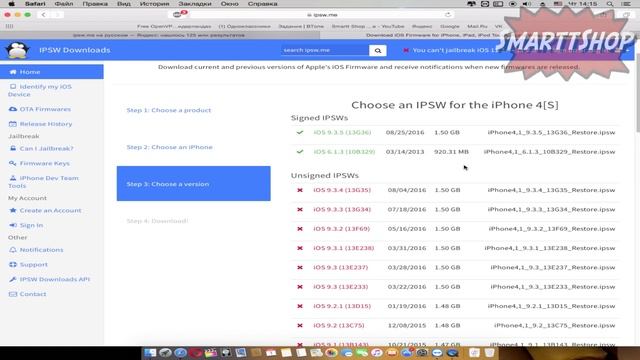Click Google bookmark in favorites bar
Screen dimensions: 640x360
point(449,26)
